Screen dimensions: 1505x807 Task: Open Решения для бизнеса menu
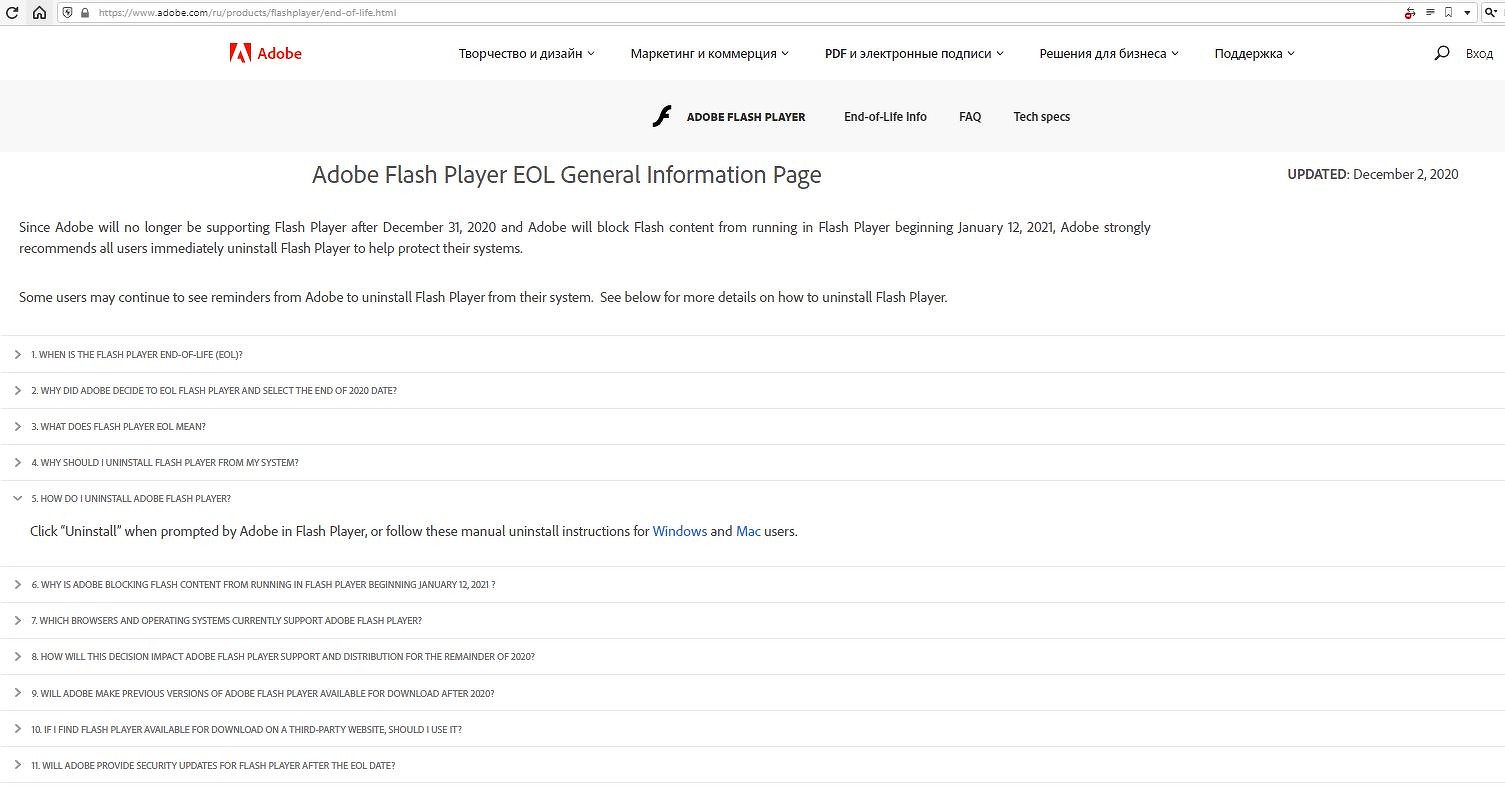[x=1109, y=54]
